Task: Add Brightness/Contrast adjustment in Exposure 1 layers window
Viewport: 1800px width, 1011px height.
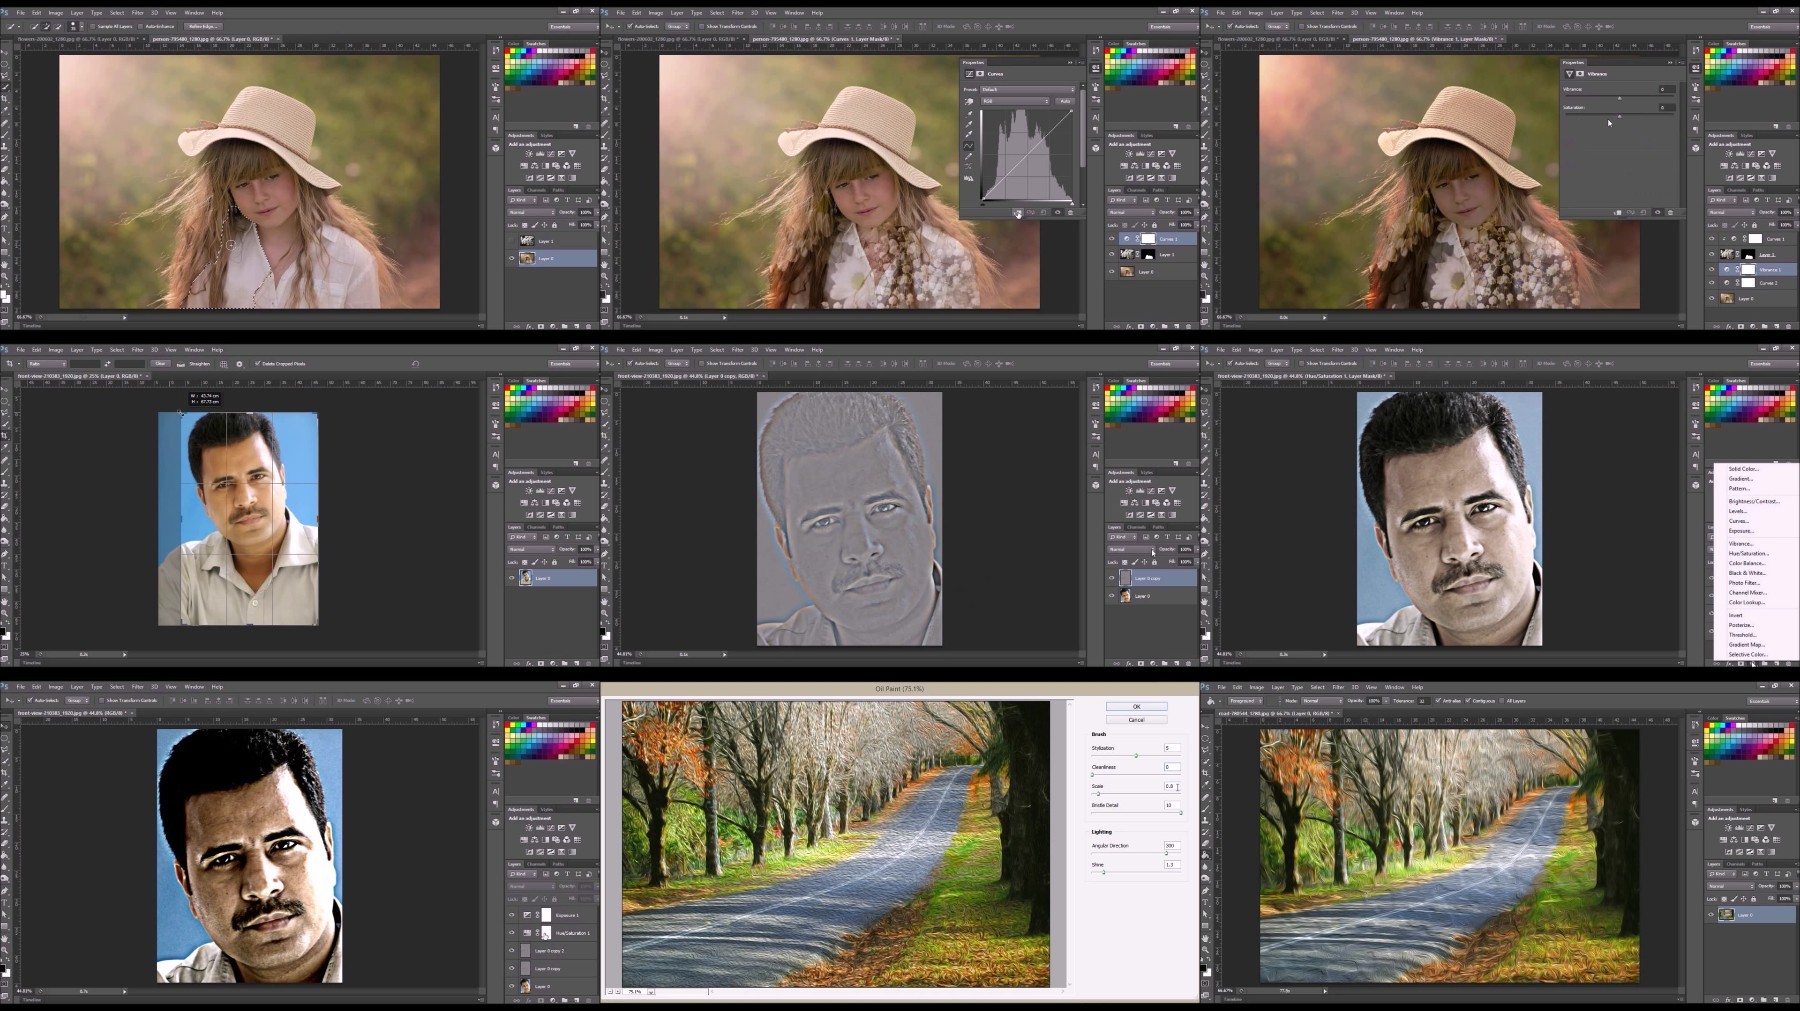Action: tap(529, 828)
